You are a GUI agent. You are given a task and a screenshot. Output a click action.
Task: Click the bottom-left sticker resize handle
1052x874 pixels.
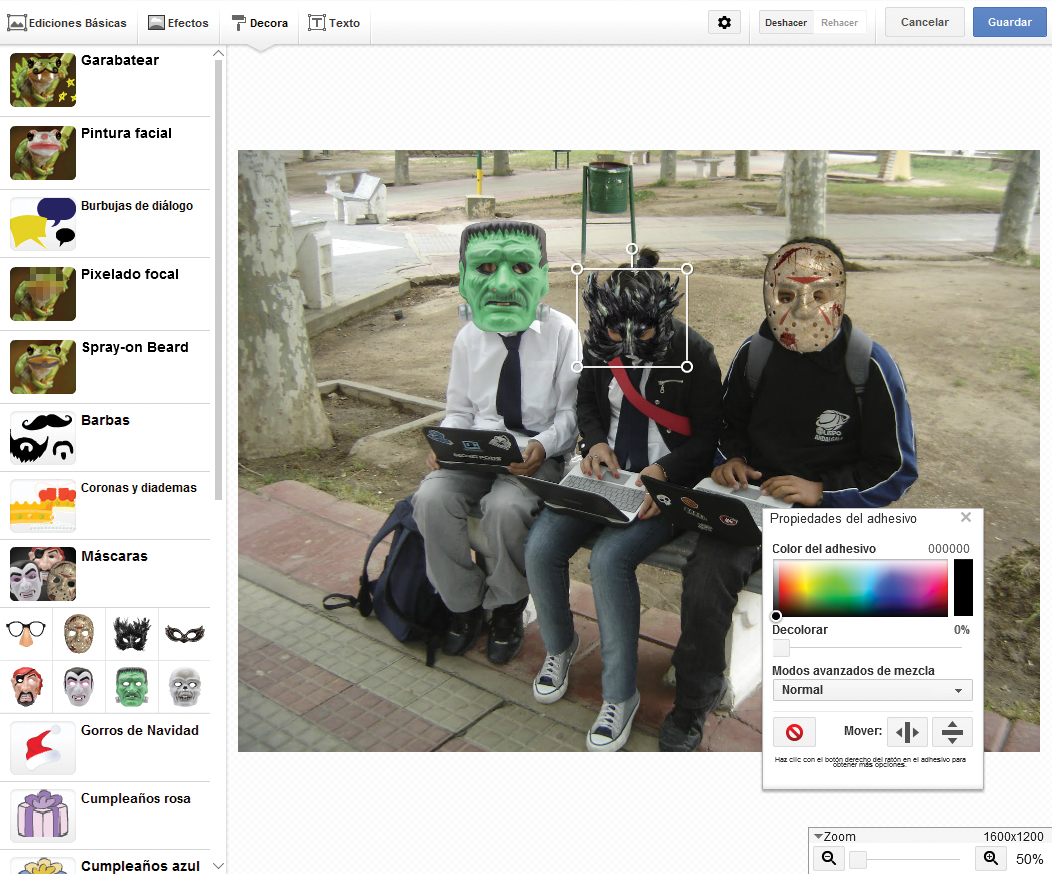tap(577, 367)
